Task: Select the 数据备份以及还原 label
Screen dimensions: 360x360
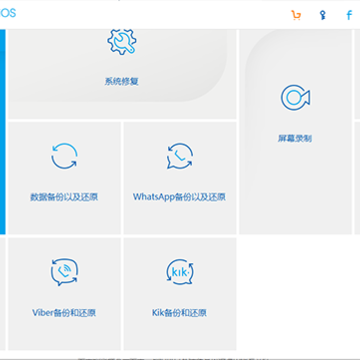Action: [x=64, y=197]
